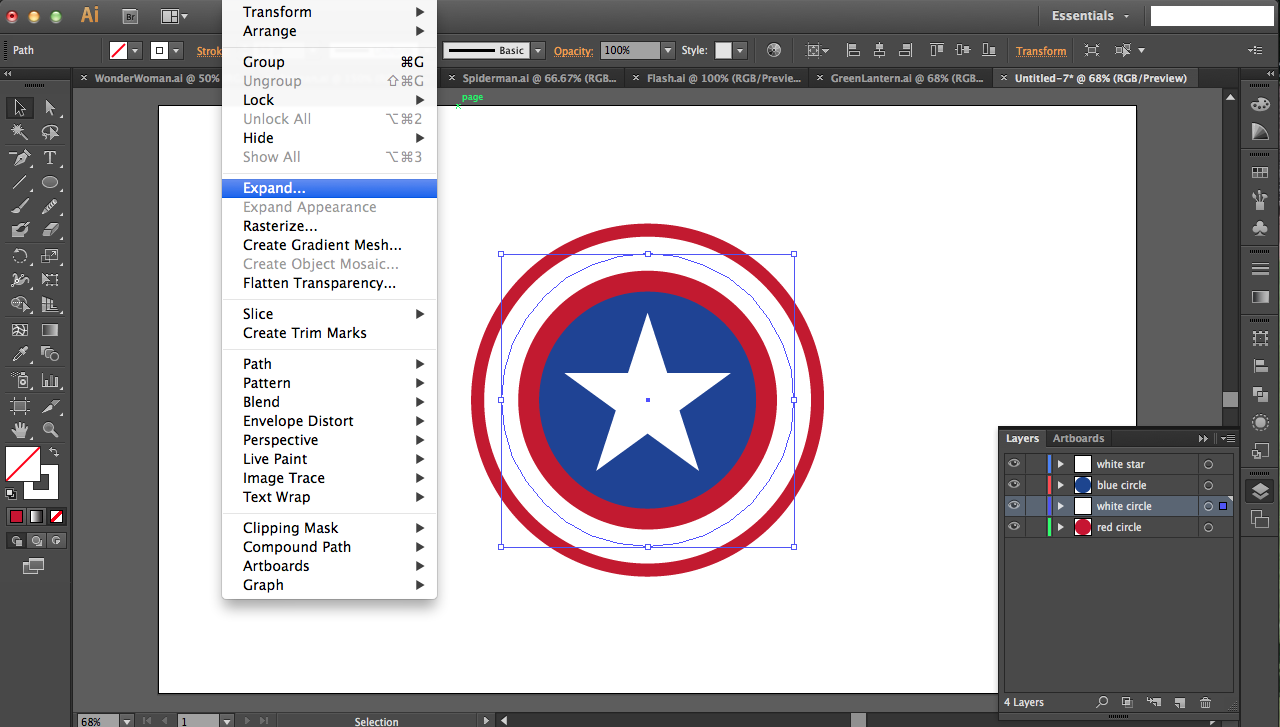Expand the white star layer

coord(1061,464)
